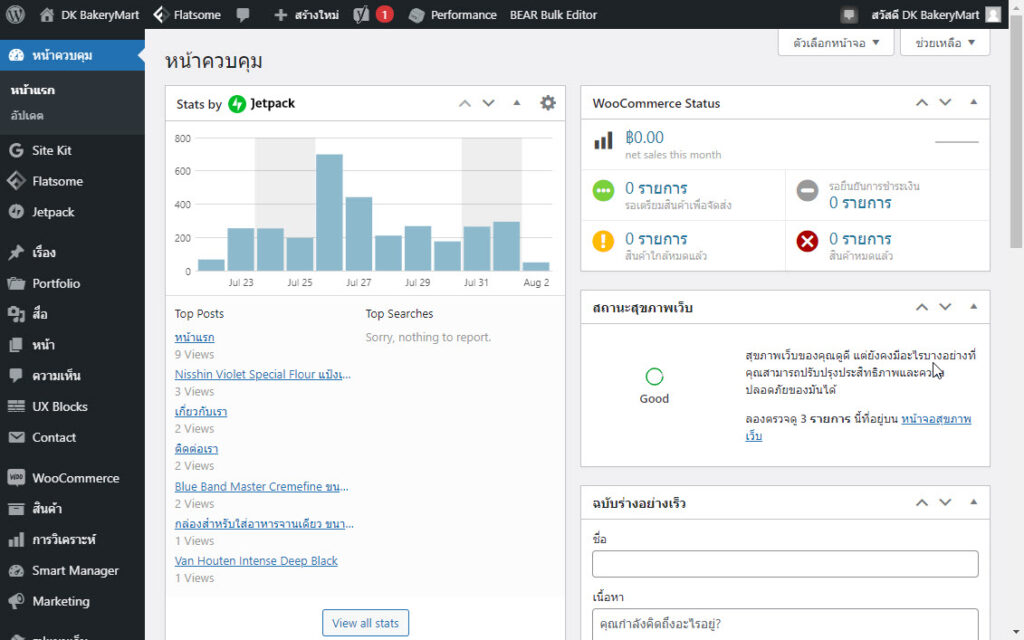Collapse the สถานะสุขภาพเว็บ panel

(973, 307)
